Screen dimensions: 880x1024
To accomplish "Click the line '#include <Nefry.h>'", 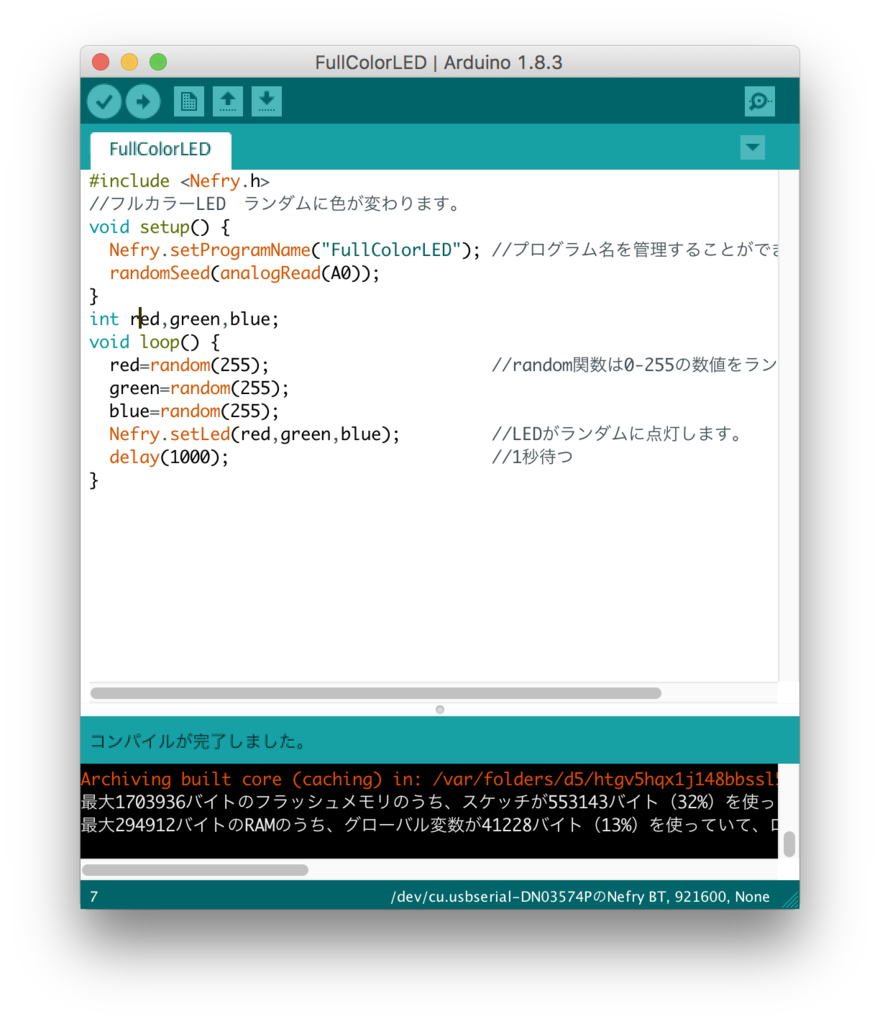I will click(180, 181).
